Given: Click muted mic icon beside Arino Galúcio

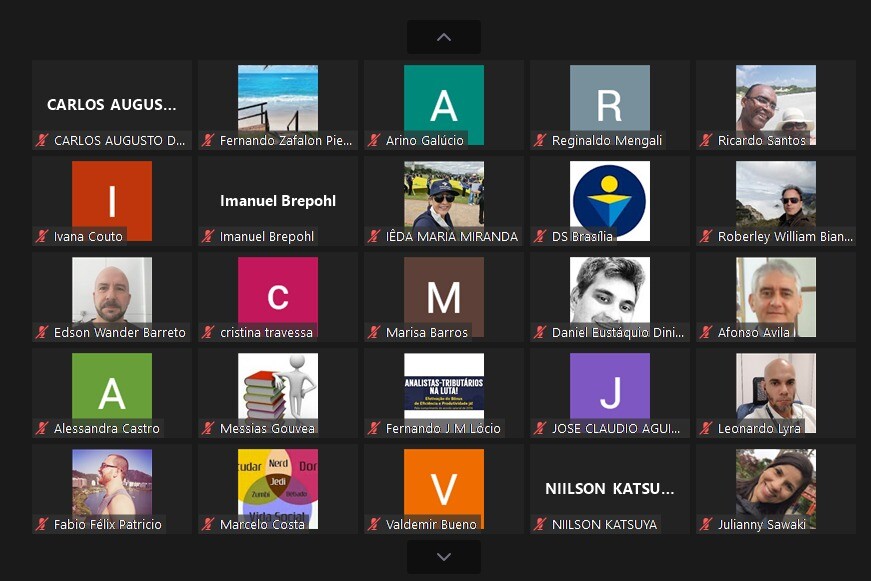Looking at the screenshot, I should [x=374, y=141].
